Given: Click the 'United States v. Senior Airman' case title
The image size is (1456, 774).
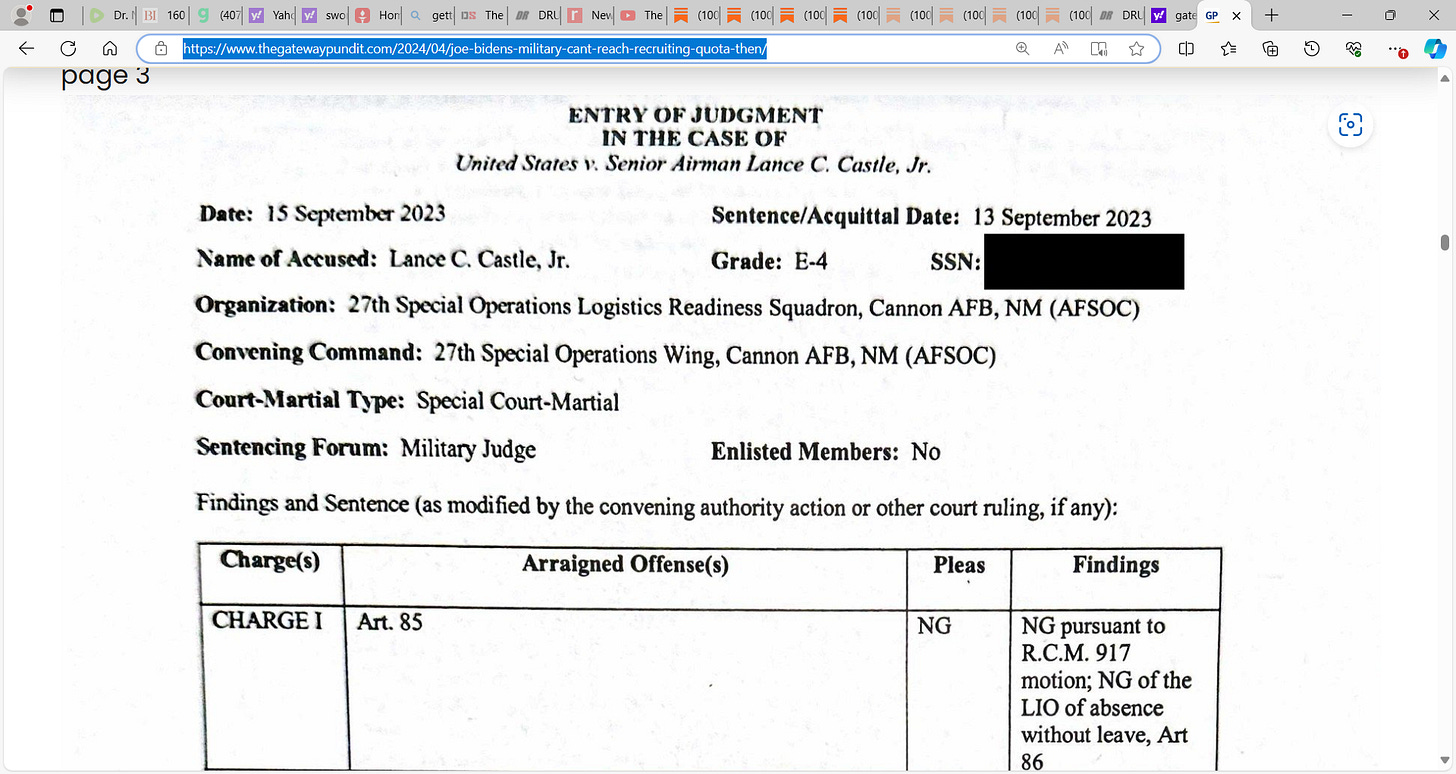Looking at the screenshot, I should coord(693,164).
